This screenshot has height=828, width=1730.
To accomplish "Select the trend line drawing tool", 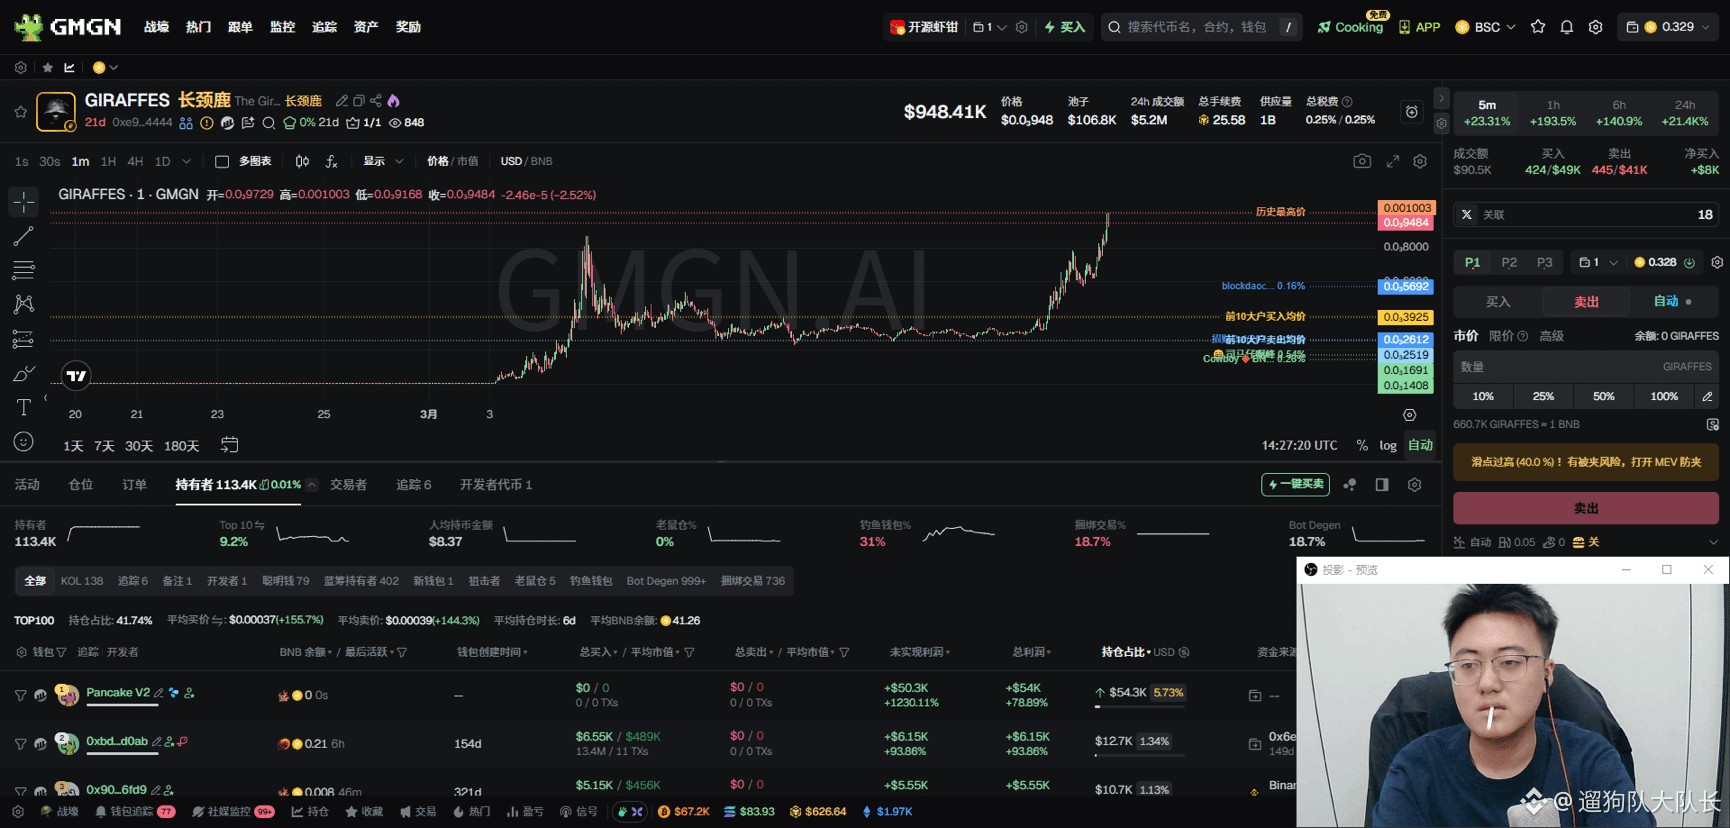I will (23, 237).
